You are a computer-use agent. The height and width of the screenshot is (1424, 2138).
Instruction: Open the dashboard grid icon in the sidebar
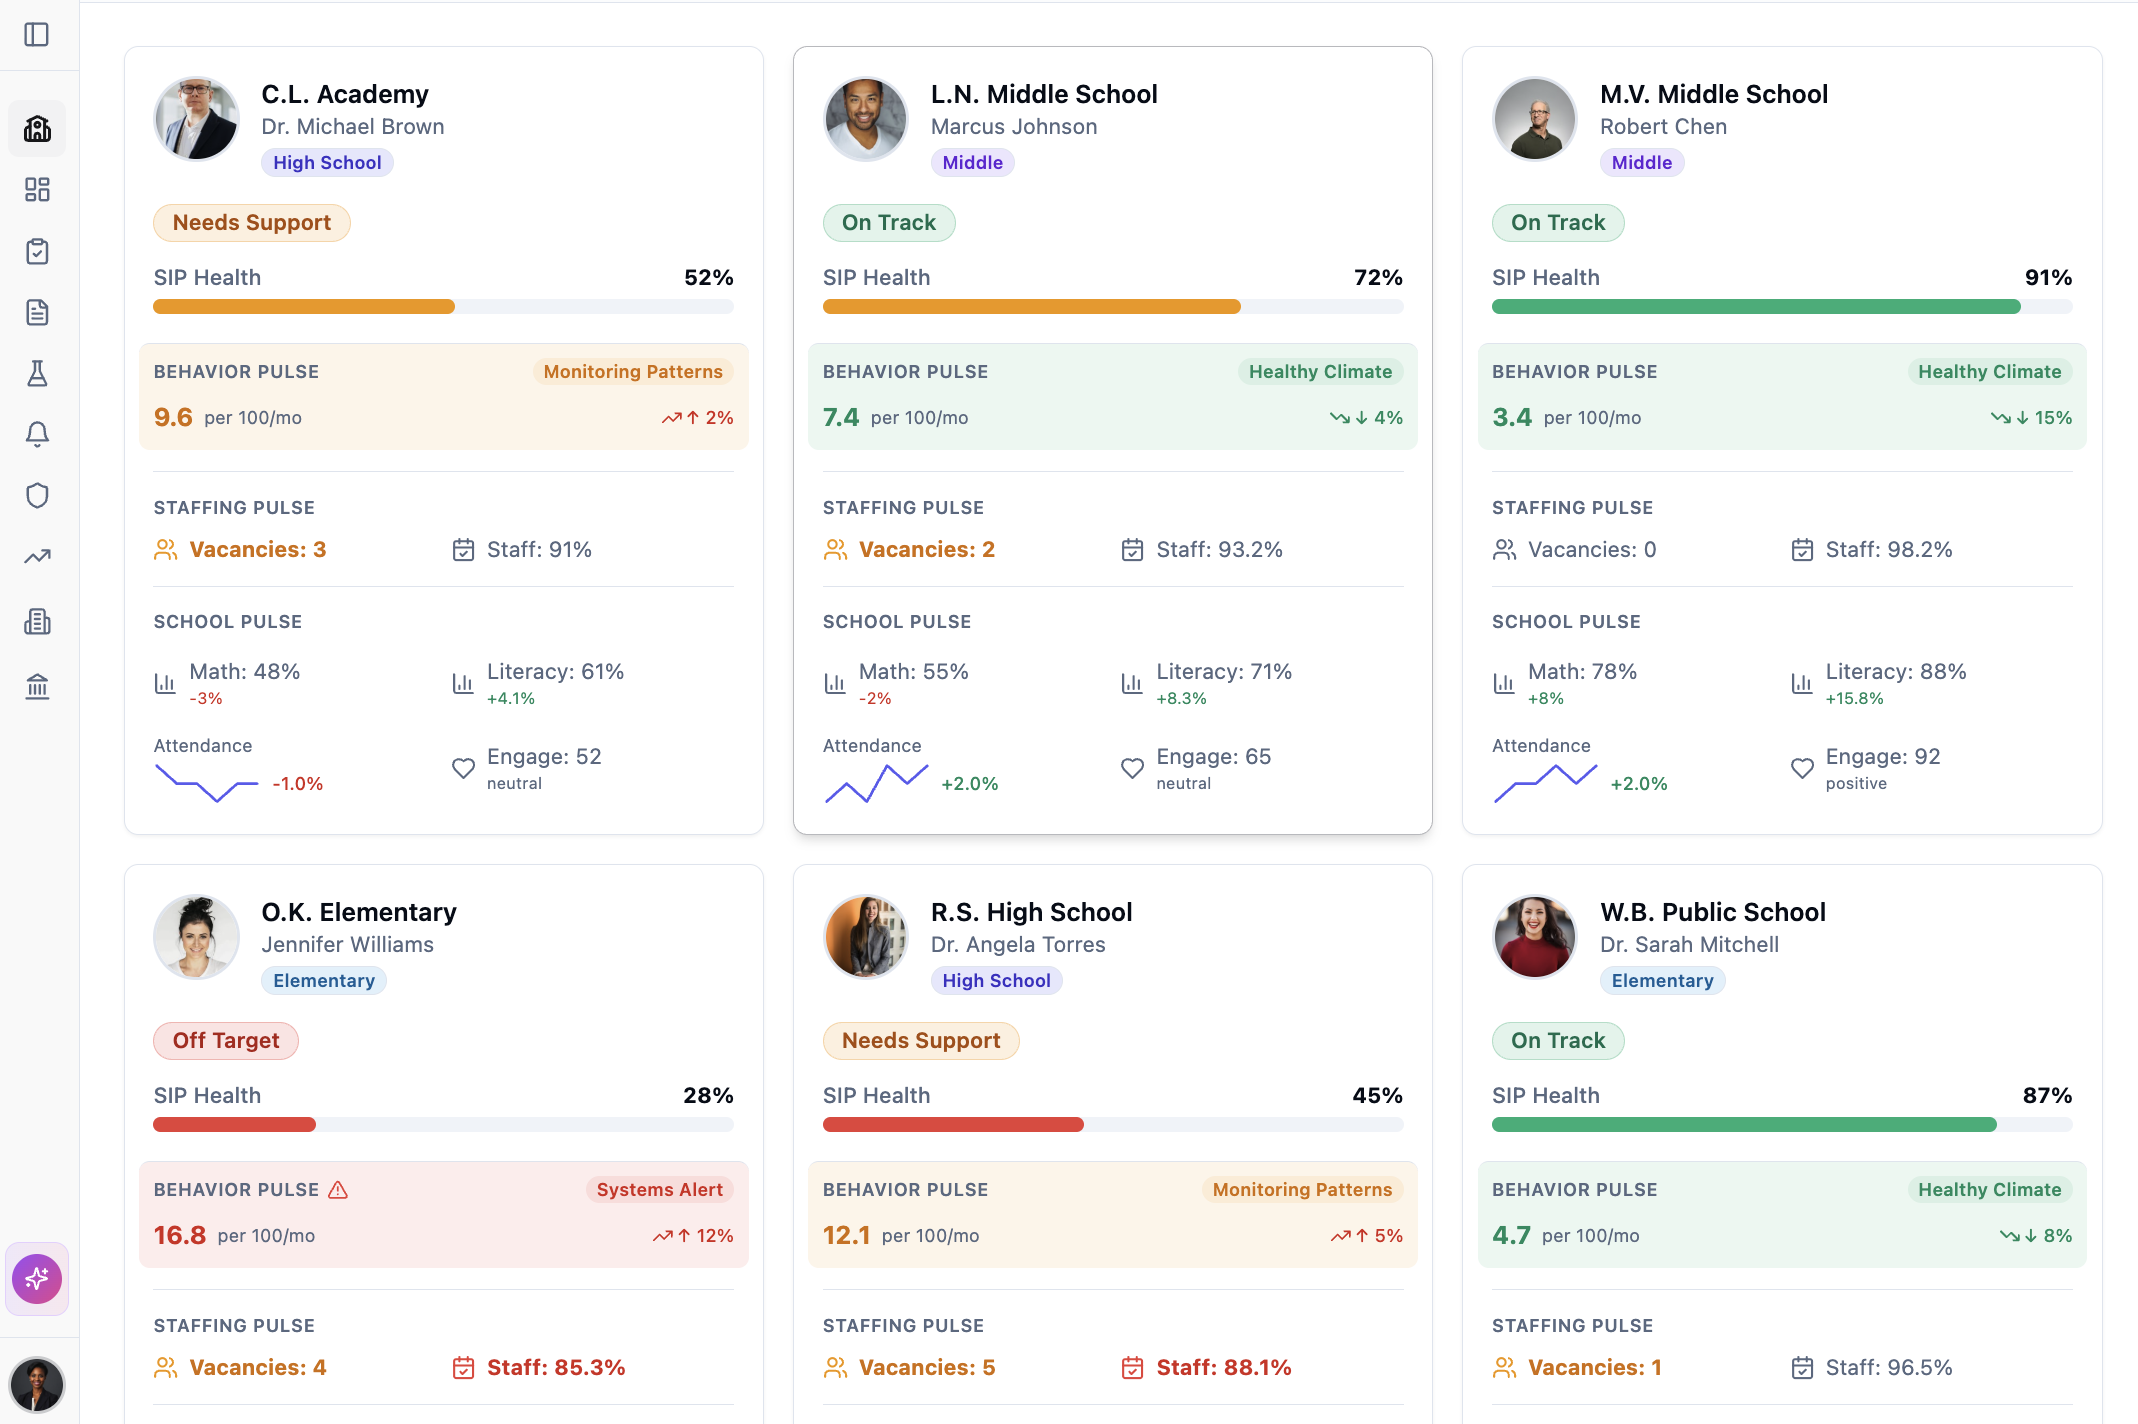pos(37,190)
